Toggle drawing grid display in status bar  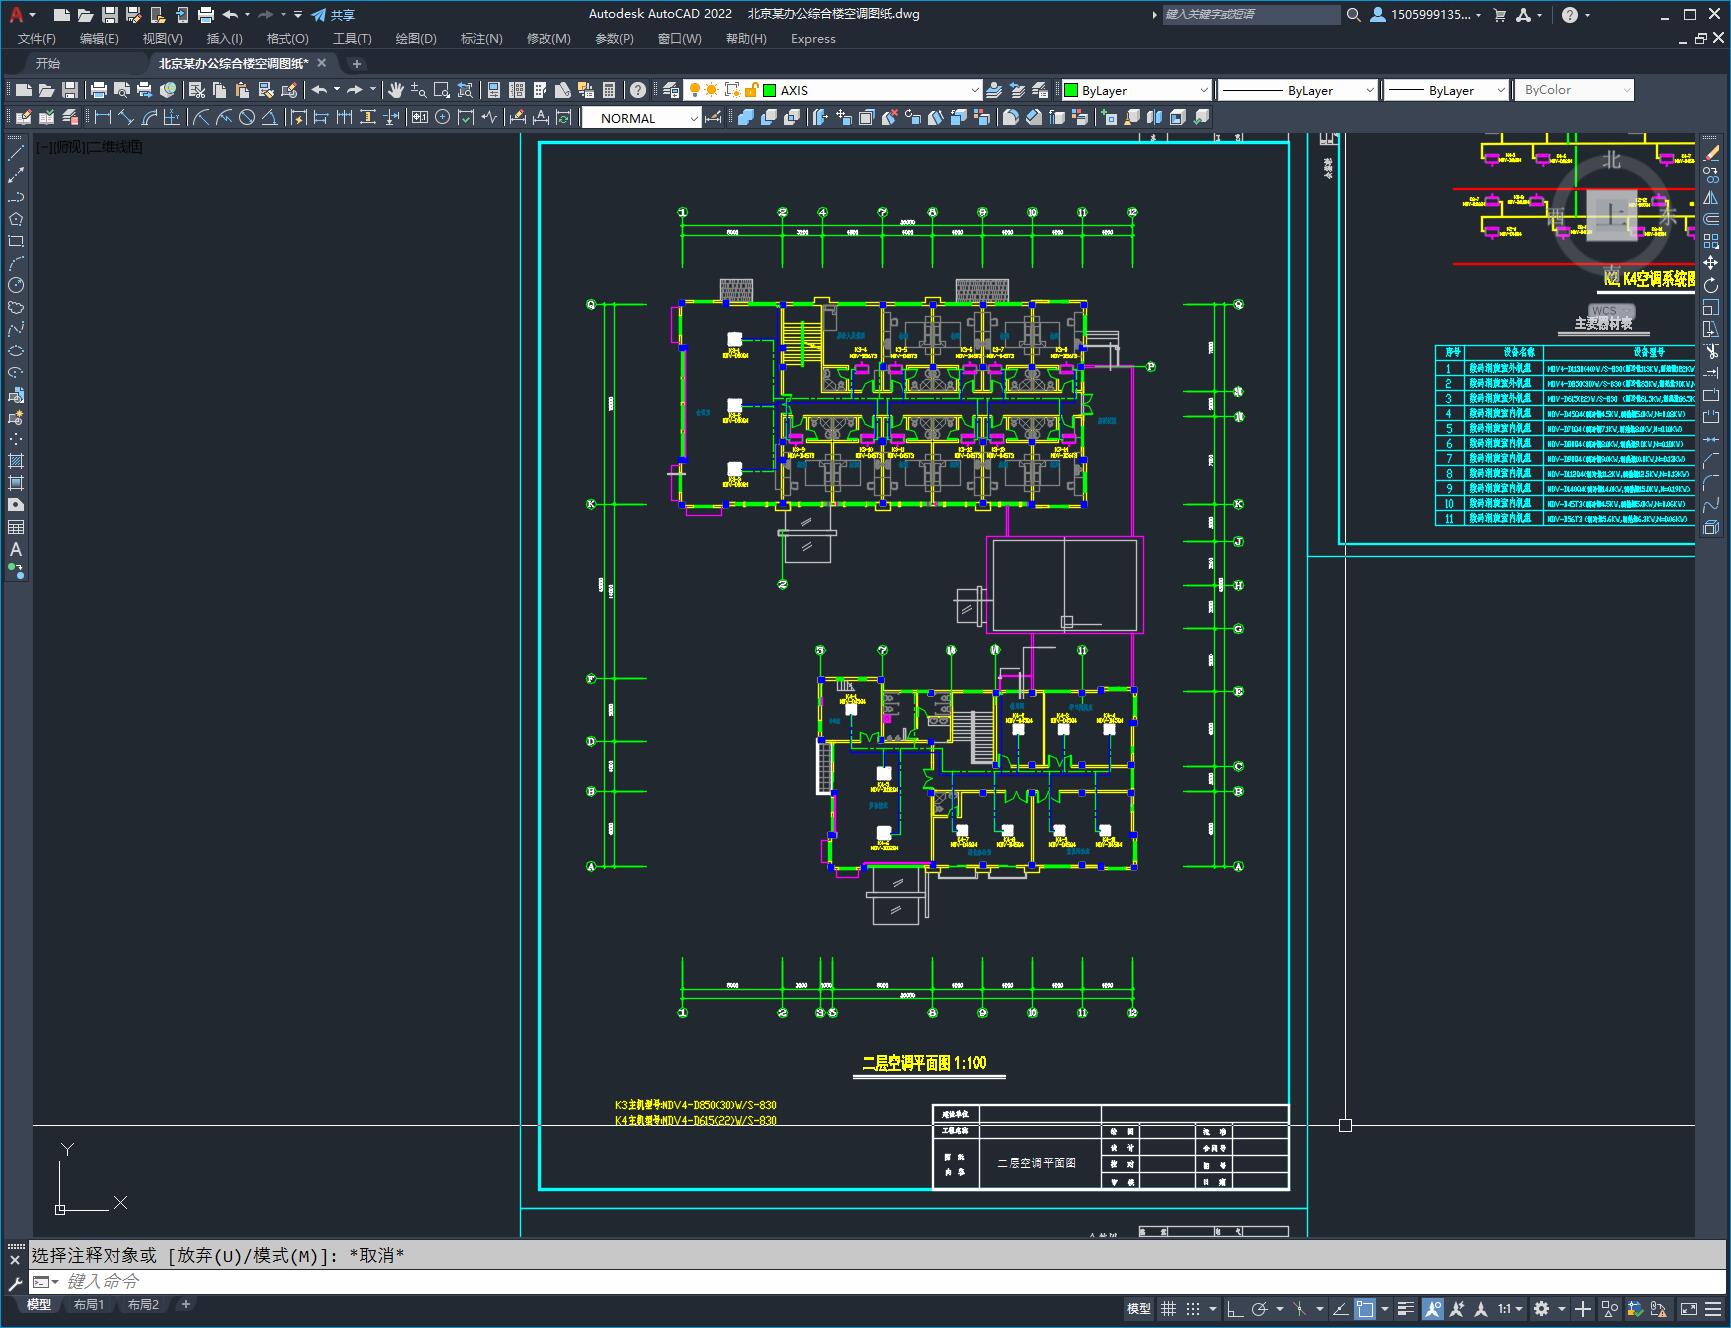point(1168,1308)
